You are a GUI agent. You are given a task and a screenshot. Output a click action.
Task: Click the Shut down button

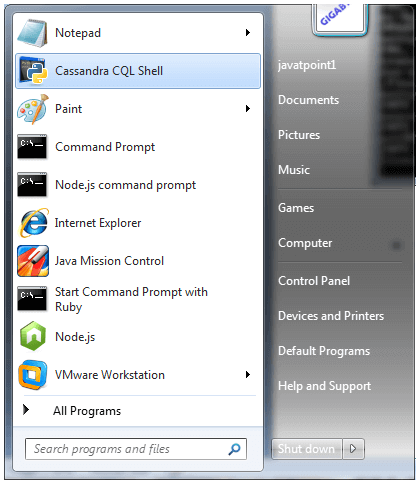pos(307,449)
